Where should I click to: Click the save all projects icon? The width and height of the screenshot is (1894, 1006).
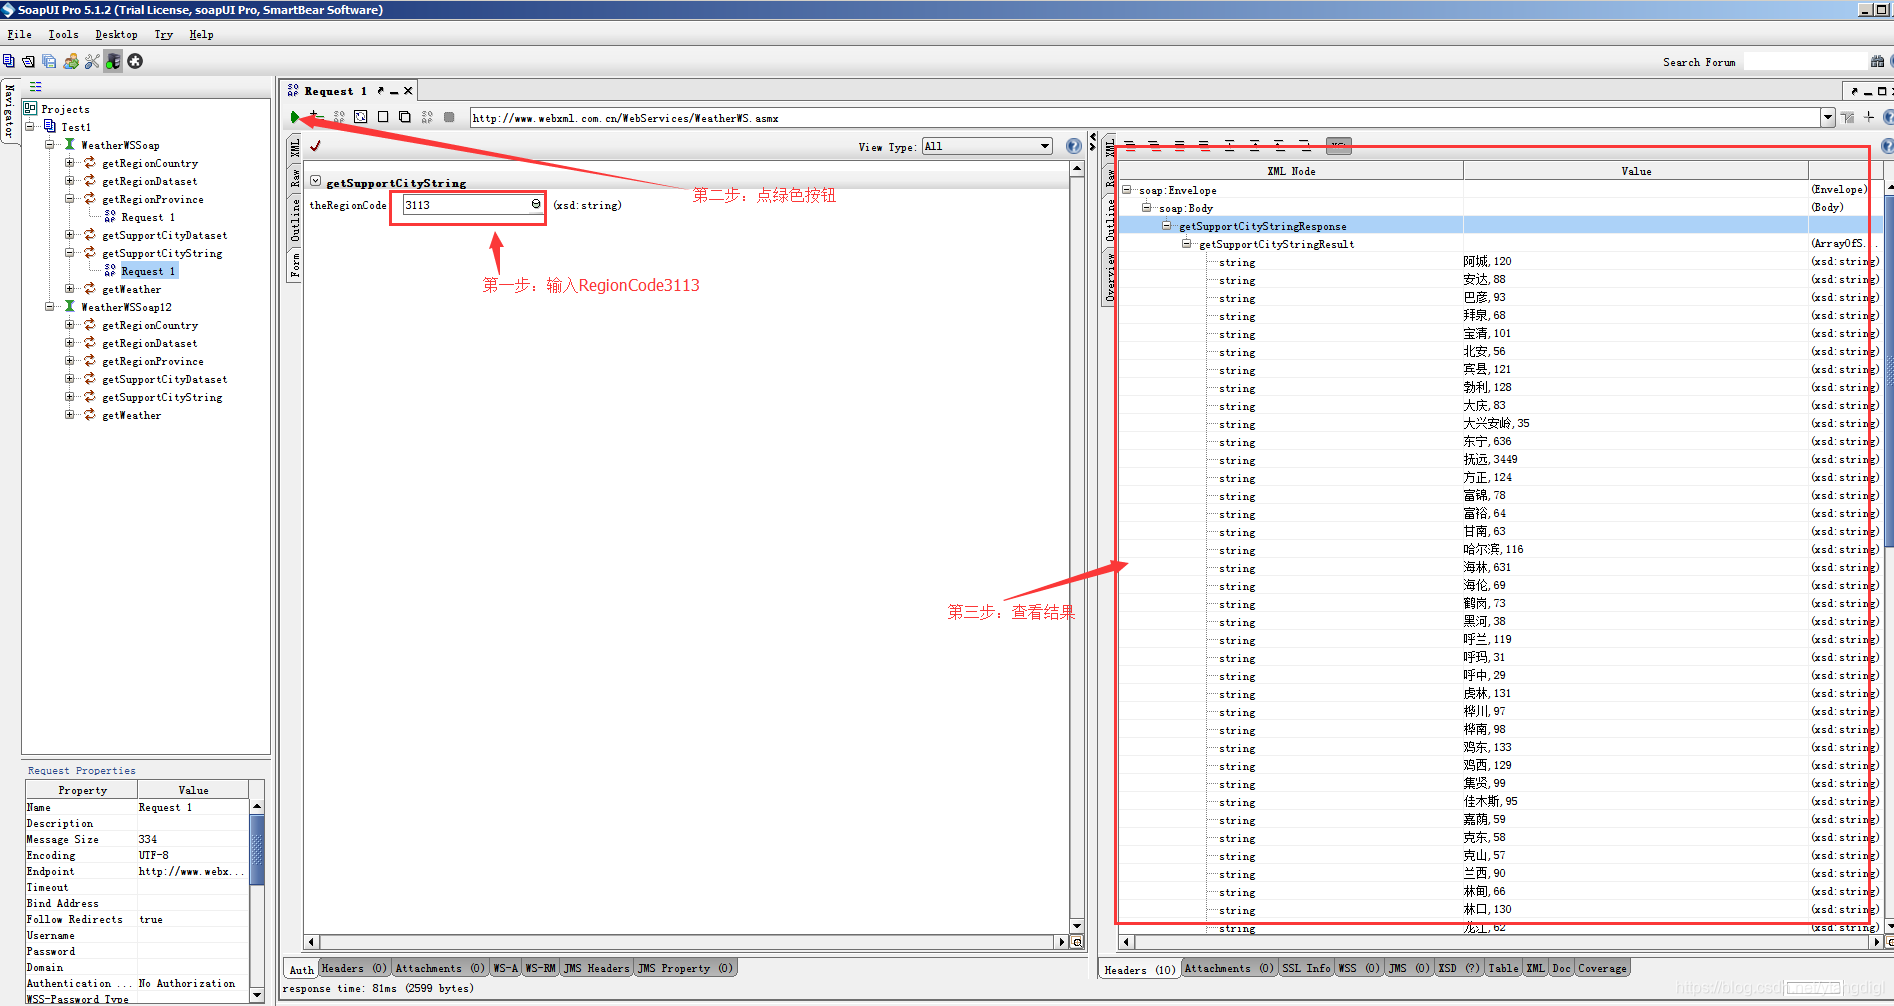(x=49, y=61)
